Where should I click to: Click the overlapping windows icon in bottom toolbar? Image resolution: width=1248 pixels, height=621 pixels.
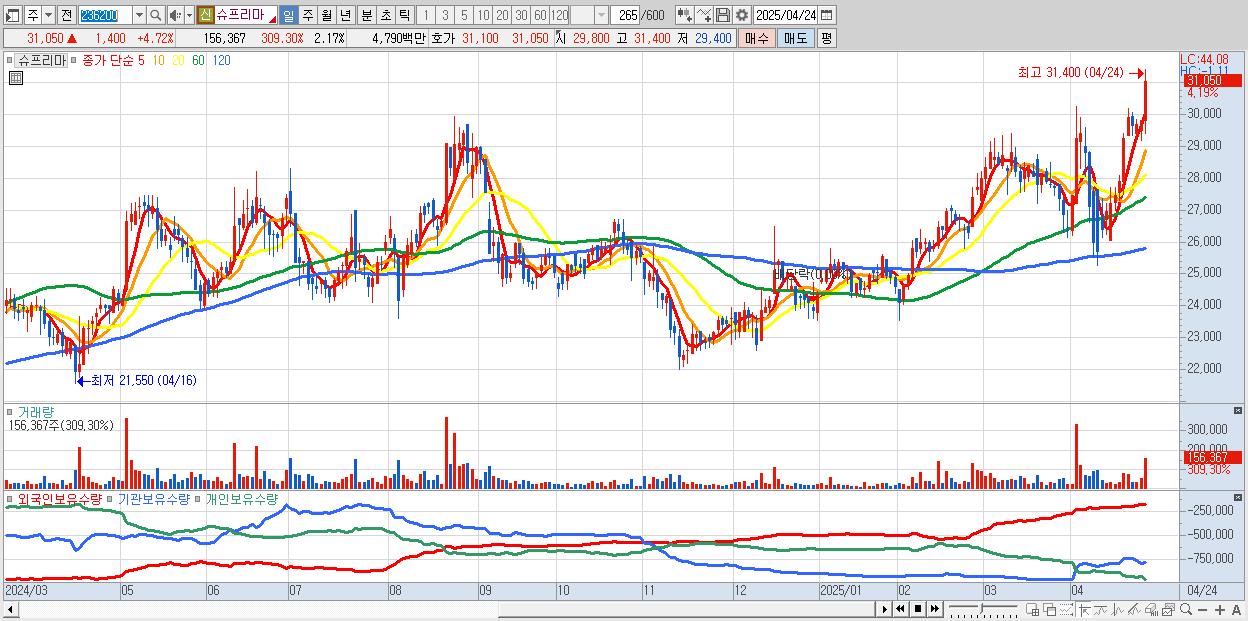[x=1050, y=608]
